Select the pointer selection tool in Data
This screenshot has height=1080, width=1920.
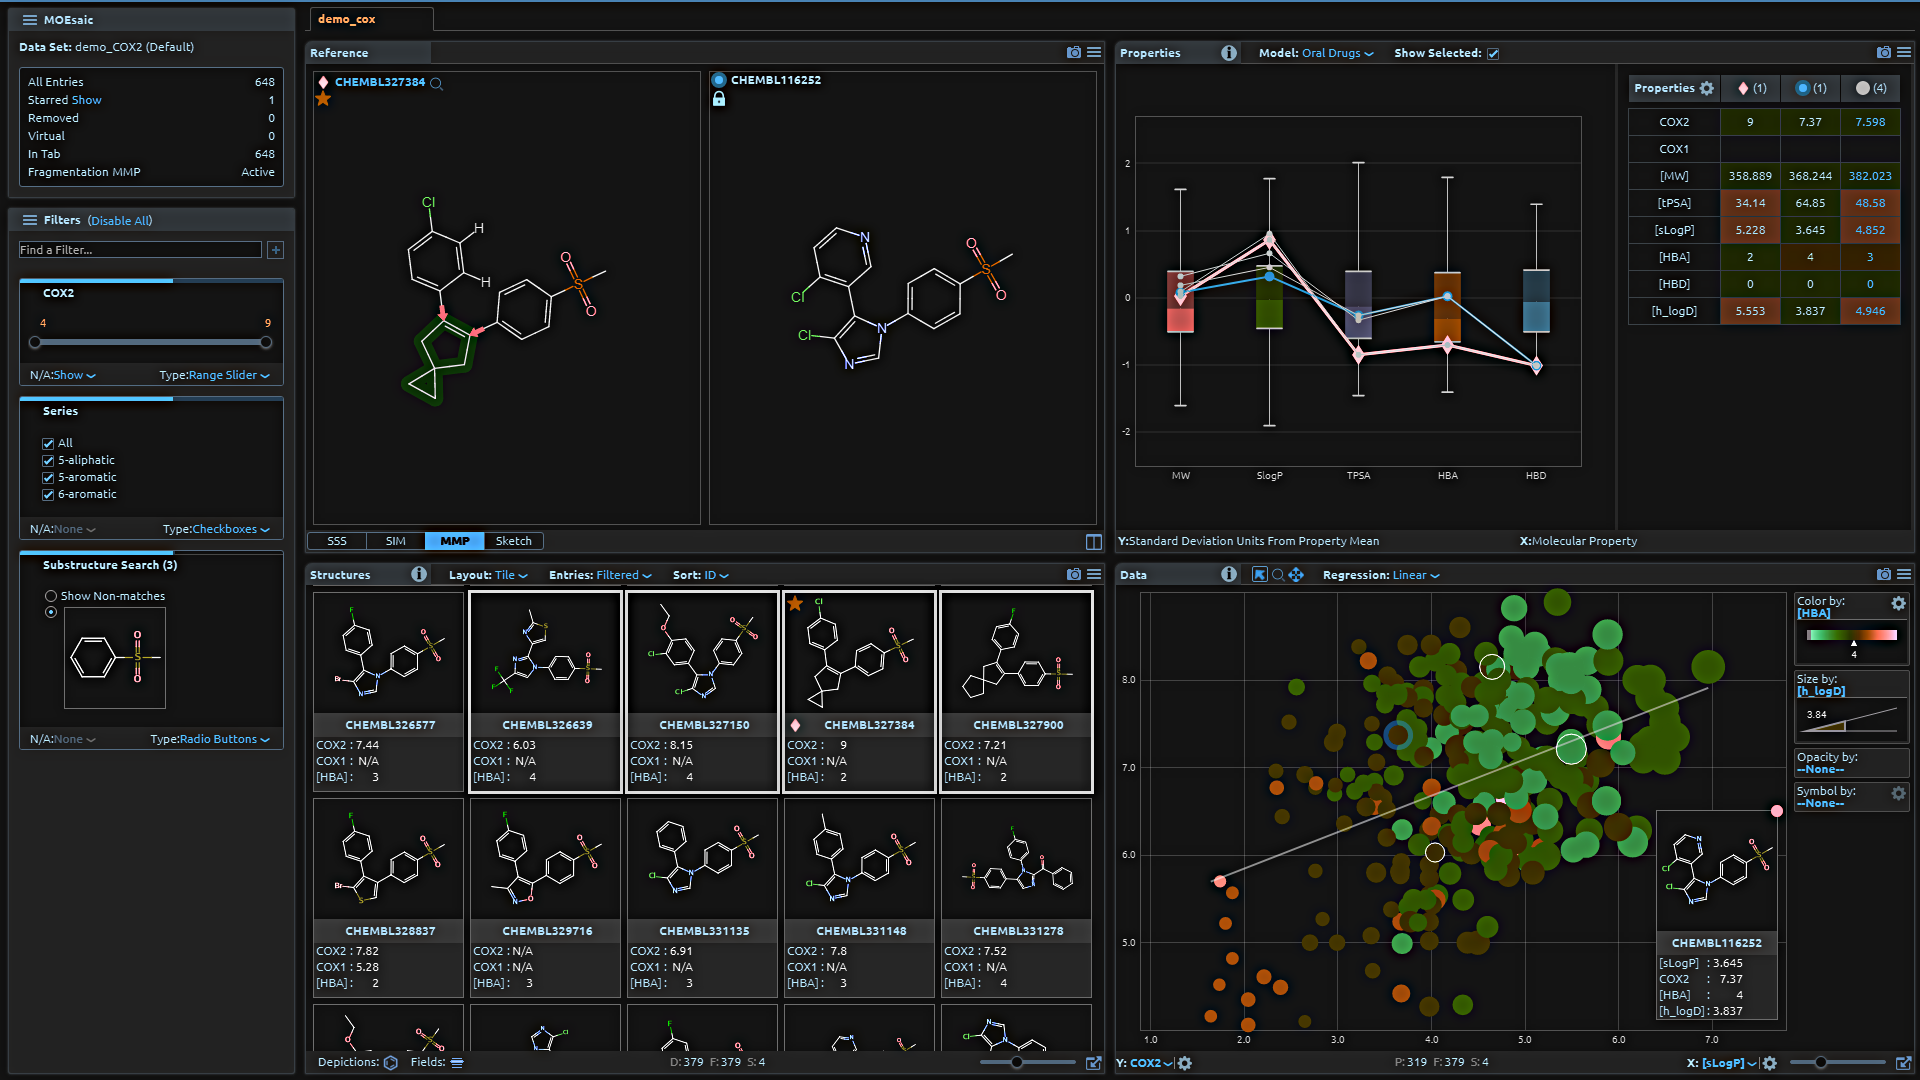coord(1260,574)
